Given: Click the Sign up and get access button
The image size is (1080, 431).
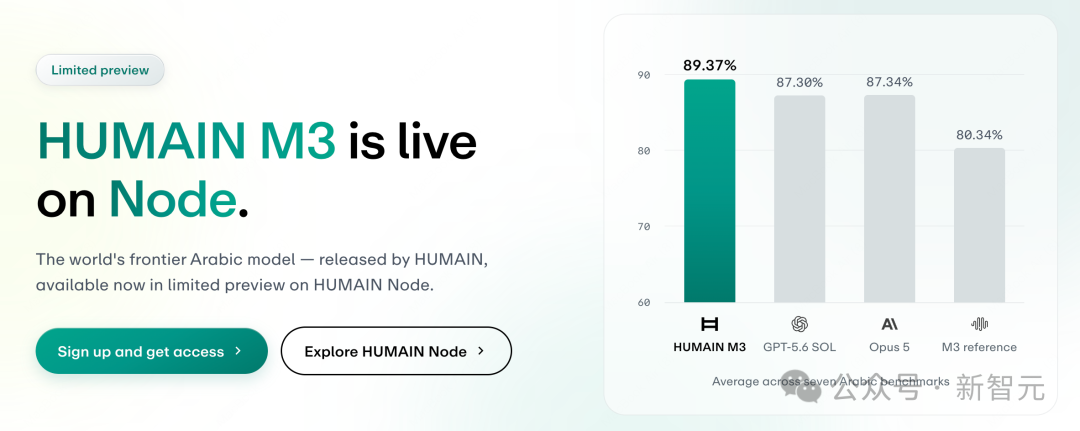Looking at the screenshot, I should [152, 351].
